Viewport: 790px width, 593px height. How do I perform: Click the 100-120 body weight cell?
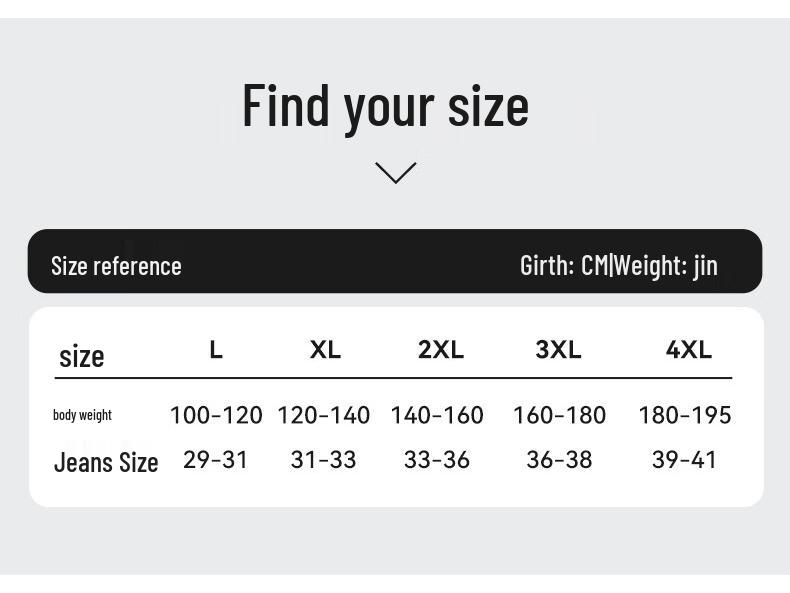(x=216, y=415)
